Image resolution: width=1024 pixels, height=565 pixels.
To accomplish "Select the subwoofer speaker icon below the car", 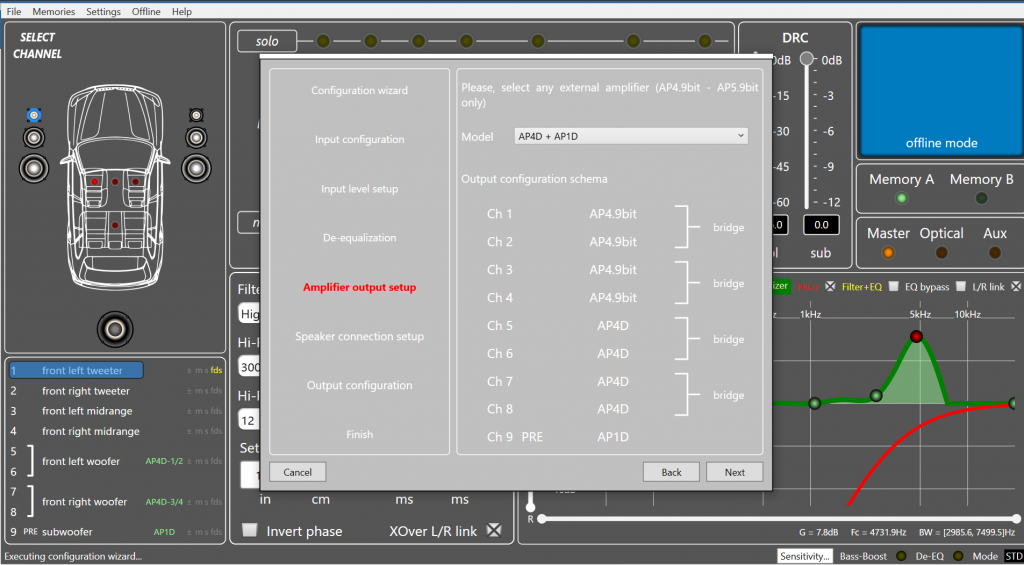I will 115,329.
